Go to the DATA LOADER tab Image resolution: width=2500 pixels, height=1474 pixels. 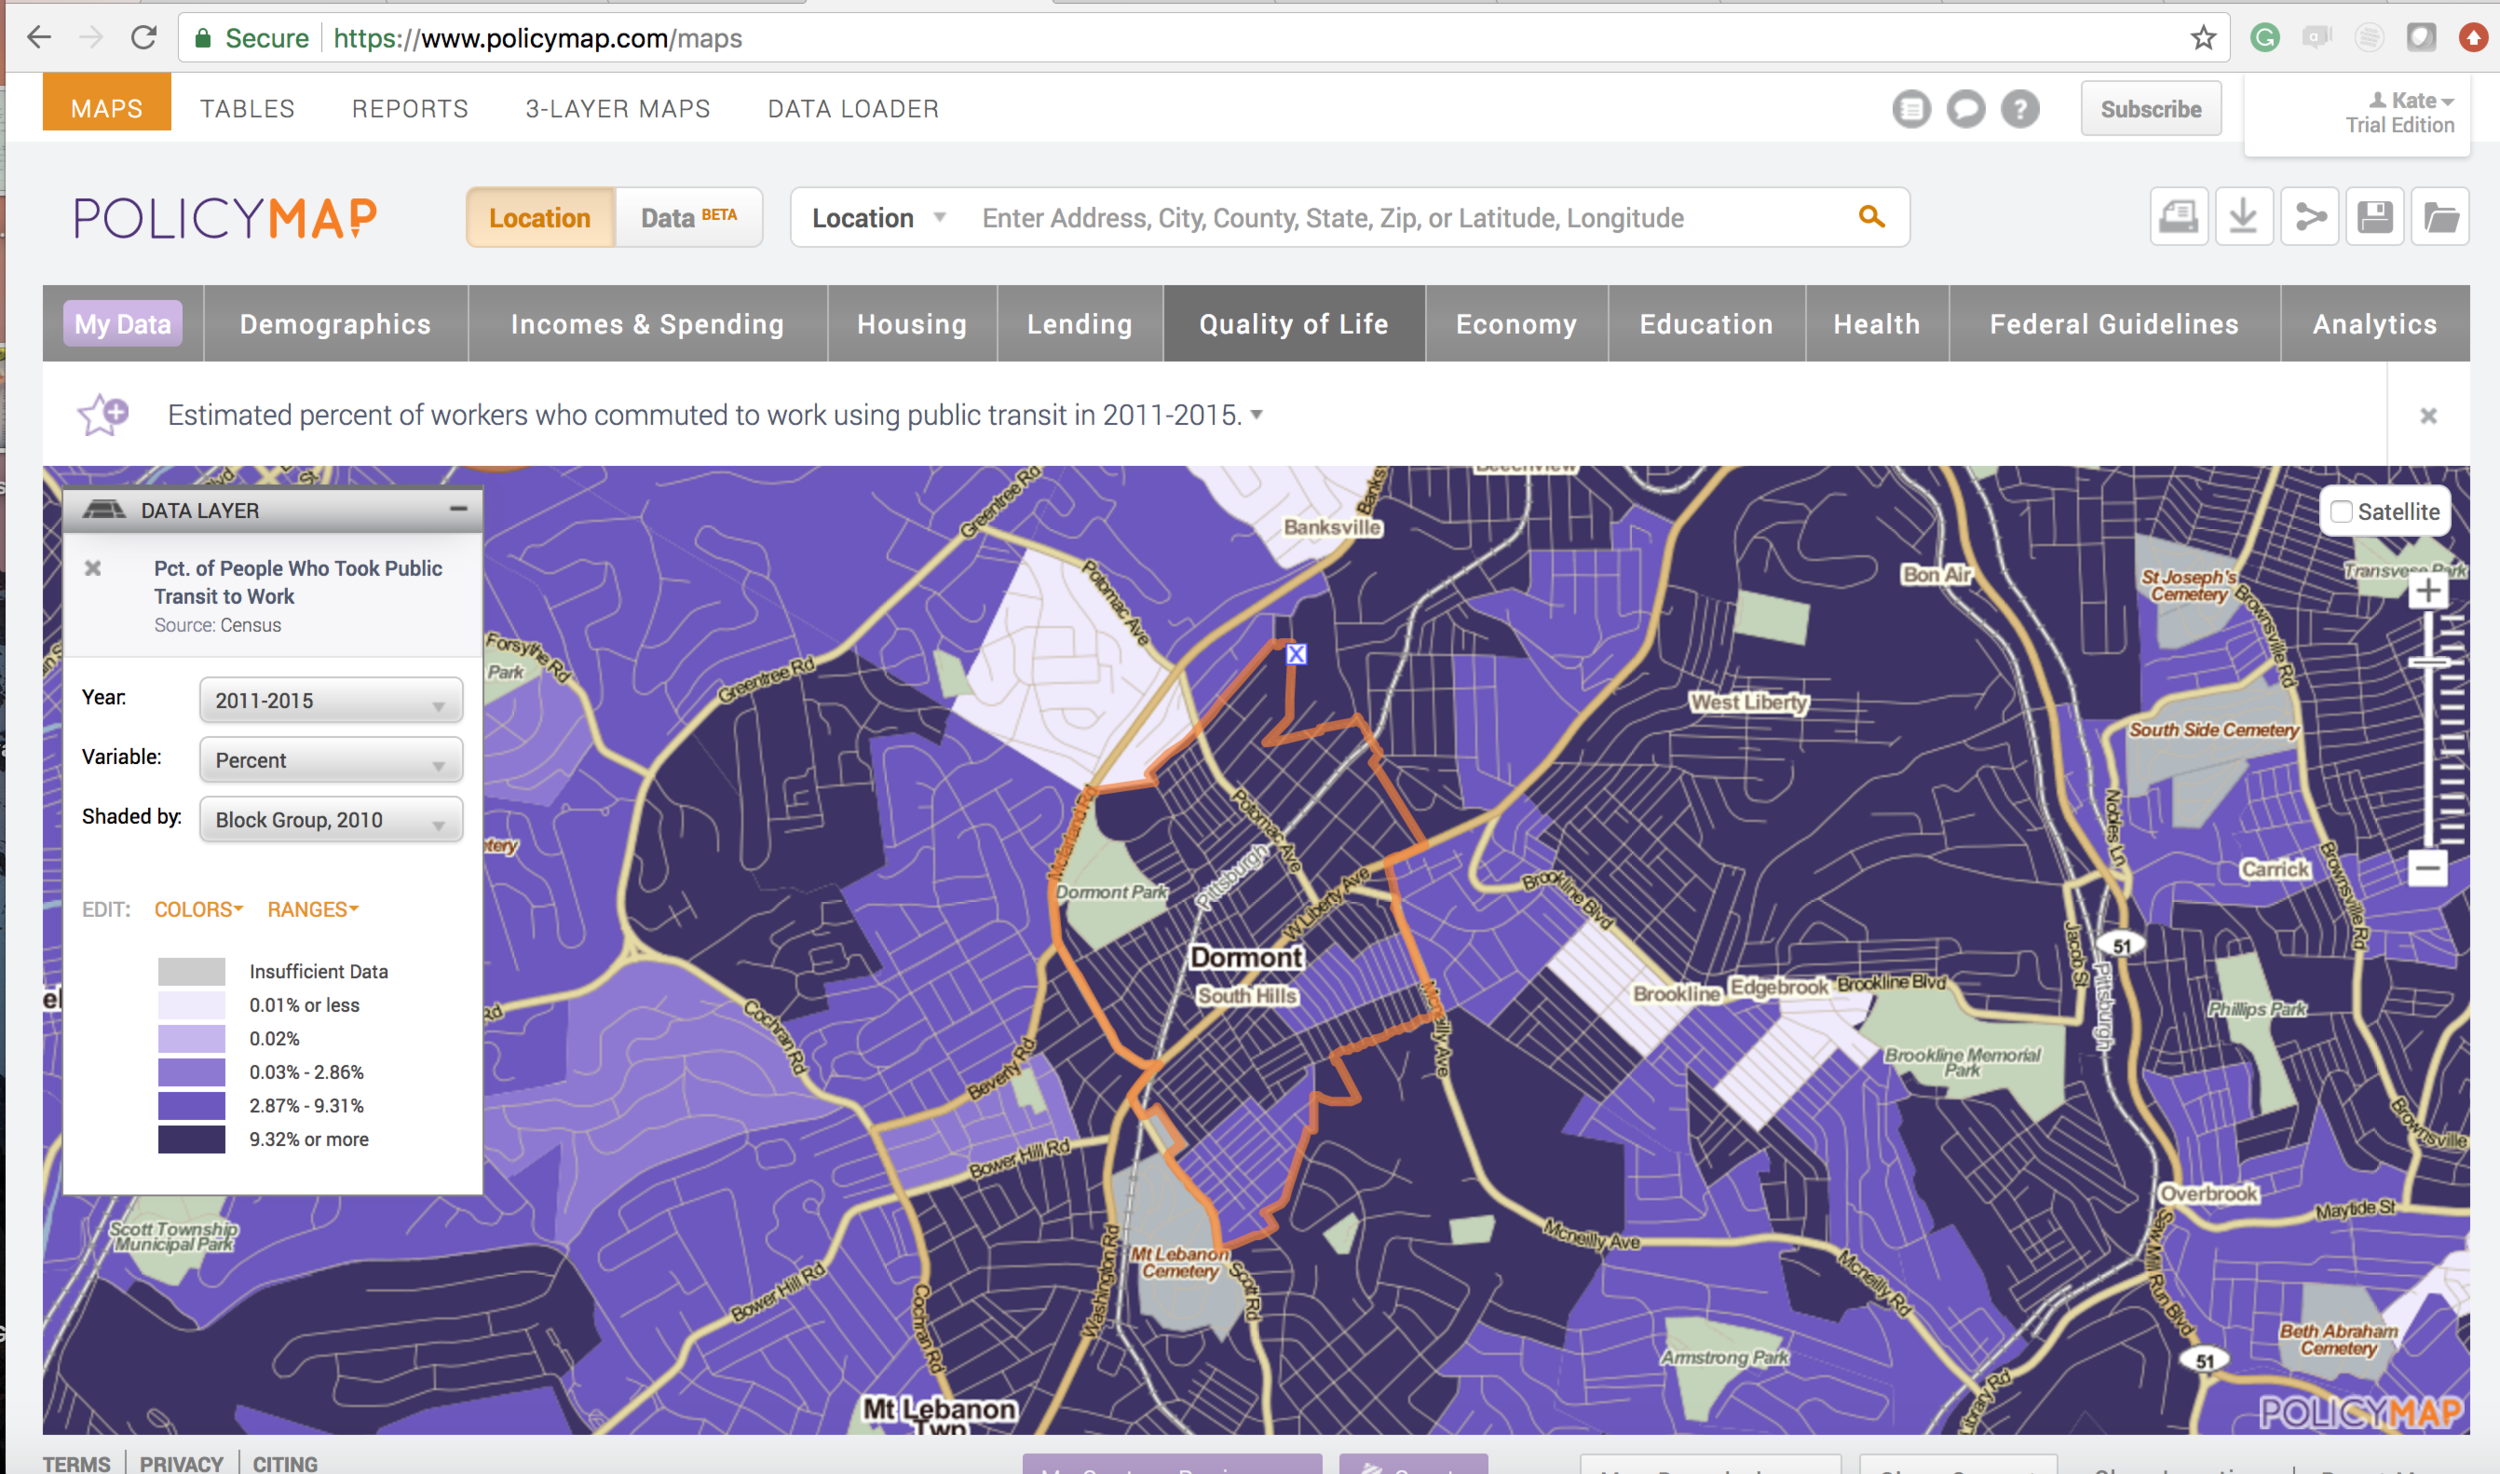pos(853,108)
